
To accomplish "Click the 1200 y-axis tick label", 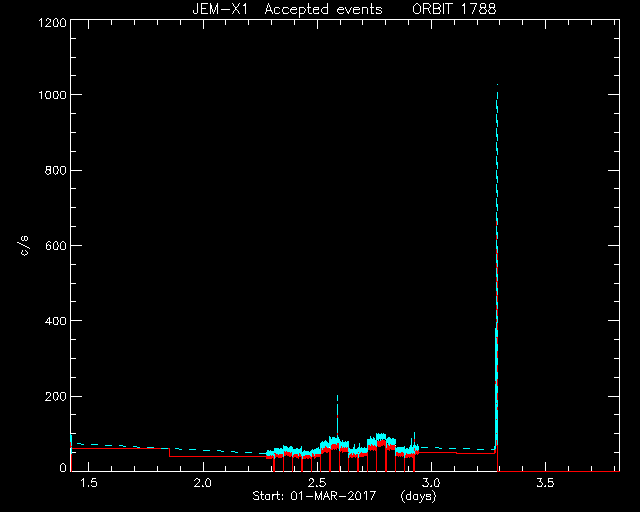I will 52,23.
